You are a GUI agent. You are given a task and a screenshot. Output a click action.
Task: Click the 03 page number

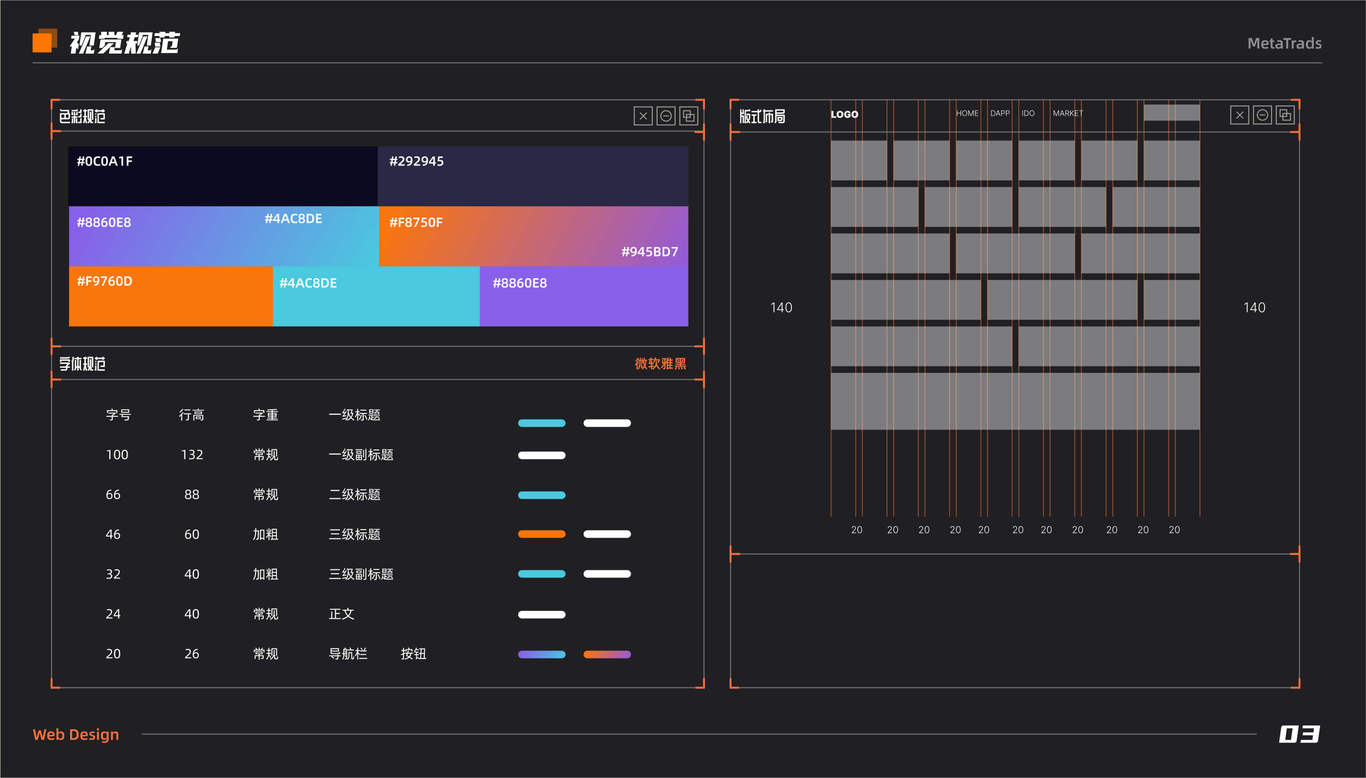(1300, 734)
